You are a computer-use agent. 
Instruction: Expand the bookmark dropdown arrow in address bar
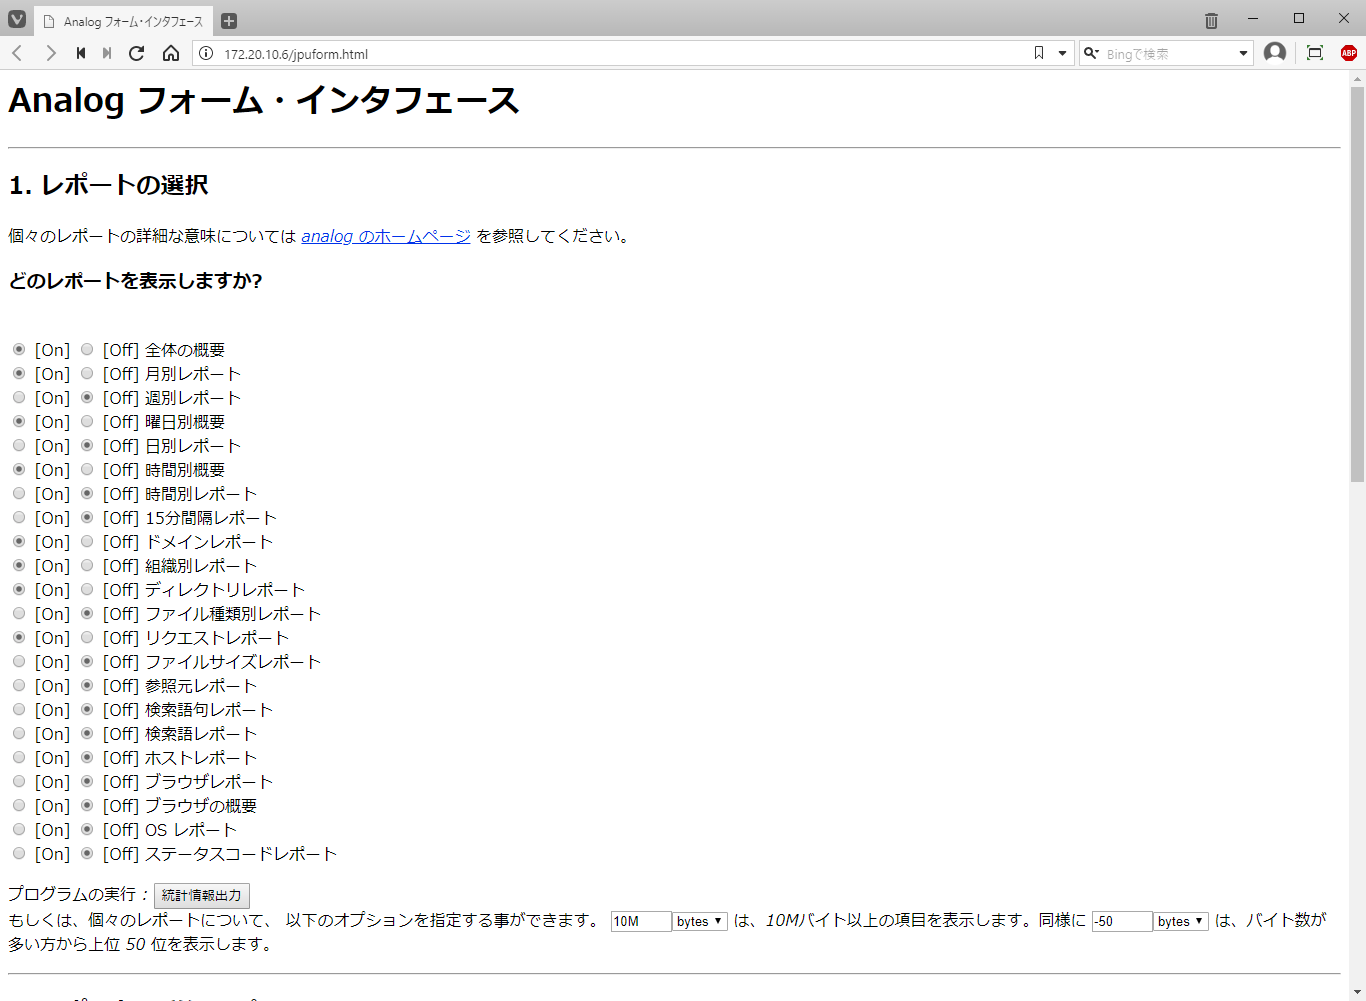(1062, 53)
